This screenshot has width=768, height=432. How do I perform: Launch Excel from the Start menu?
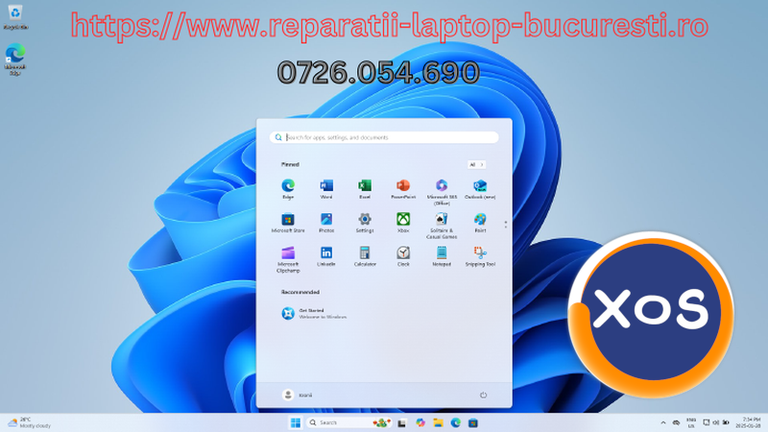[x=365, y=187]
